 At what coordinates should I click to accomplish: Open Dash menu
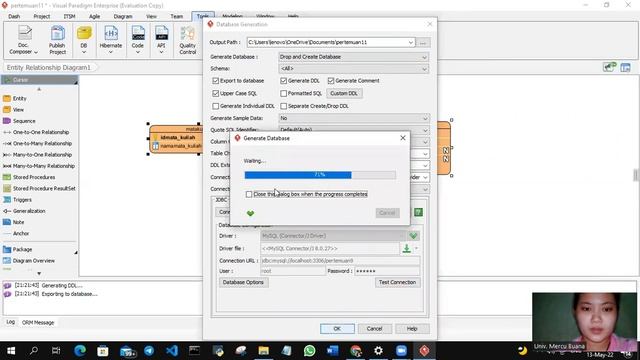tap(14, 16)
